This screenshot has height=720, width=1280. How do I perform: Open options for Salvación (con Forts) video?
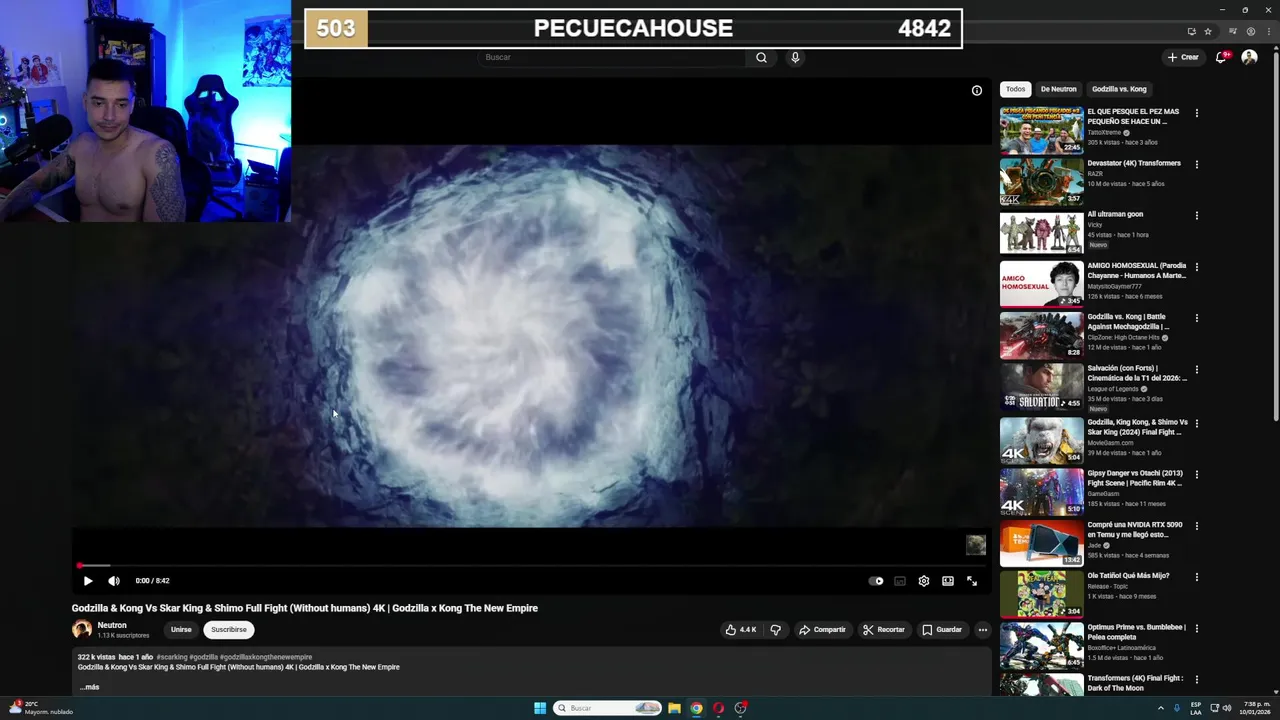[x=1196, y=369]
